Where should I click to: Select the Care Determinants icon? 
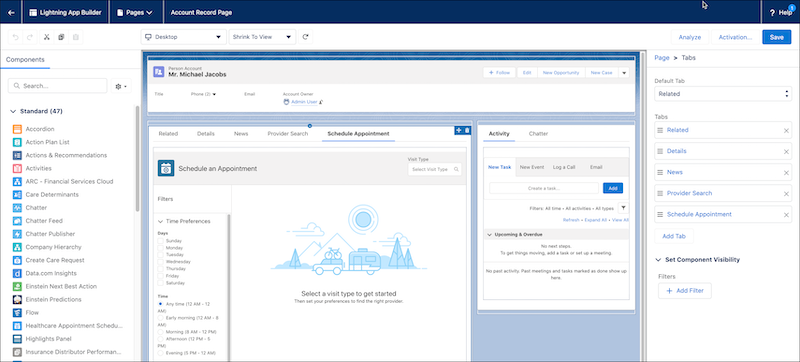tap(17, 195)
